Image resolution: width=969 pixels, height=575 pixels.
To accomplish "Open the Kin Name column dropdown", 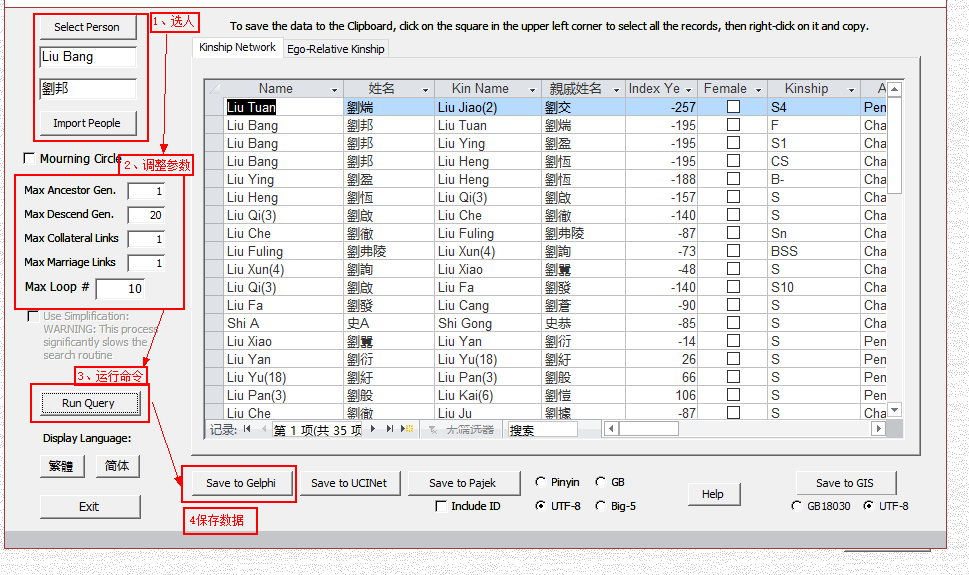I will (532, 89).
